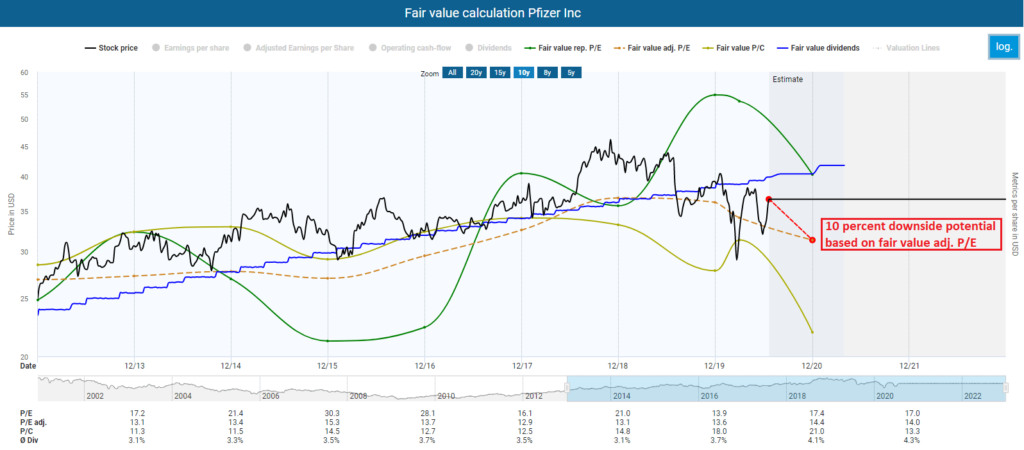
Task: Click the 2002 label in navigator
Action: coord(95,396)
